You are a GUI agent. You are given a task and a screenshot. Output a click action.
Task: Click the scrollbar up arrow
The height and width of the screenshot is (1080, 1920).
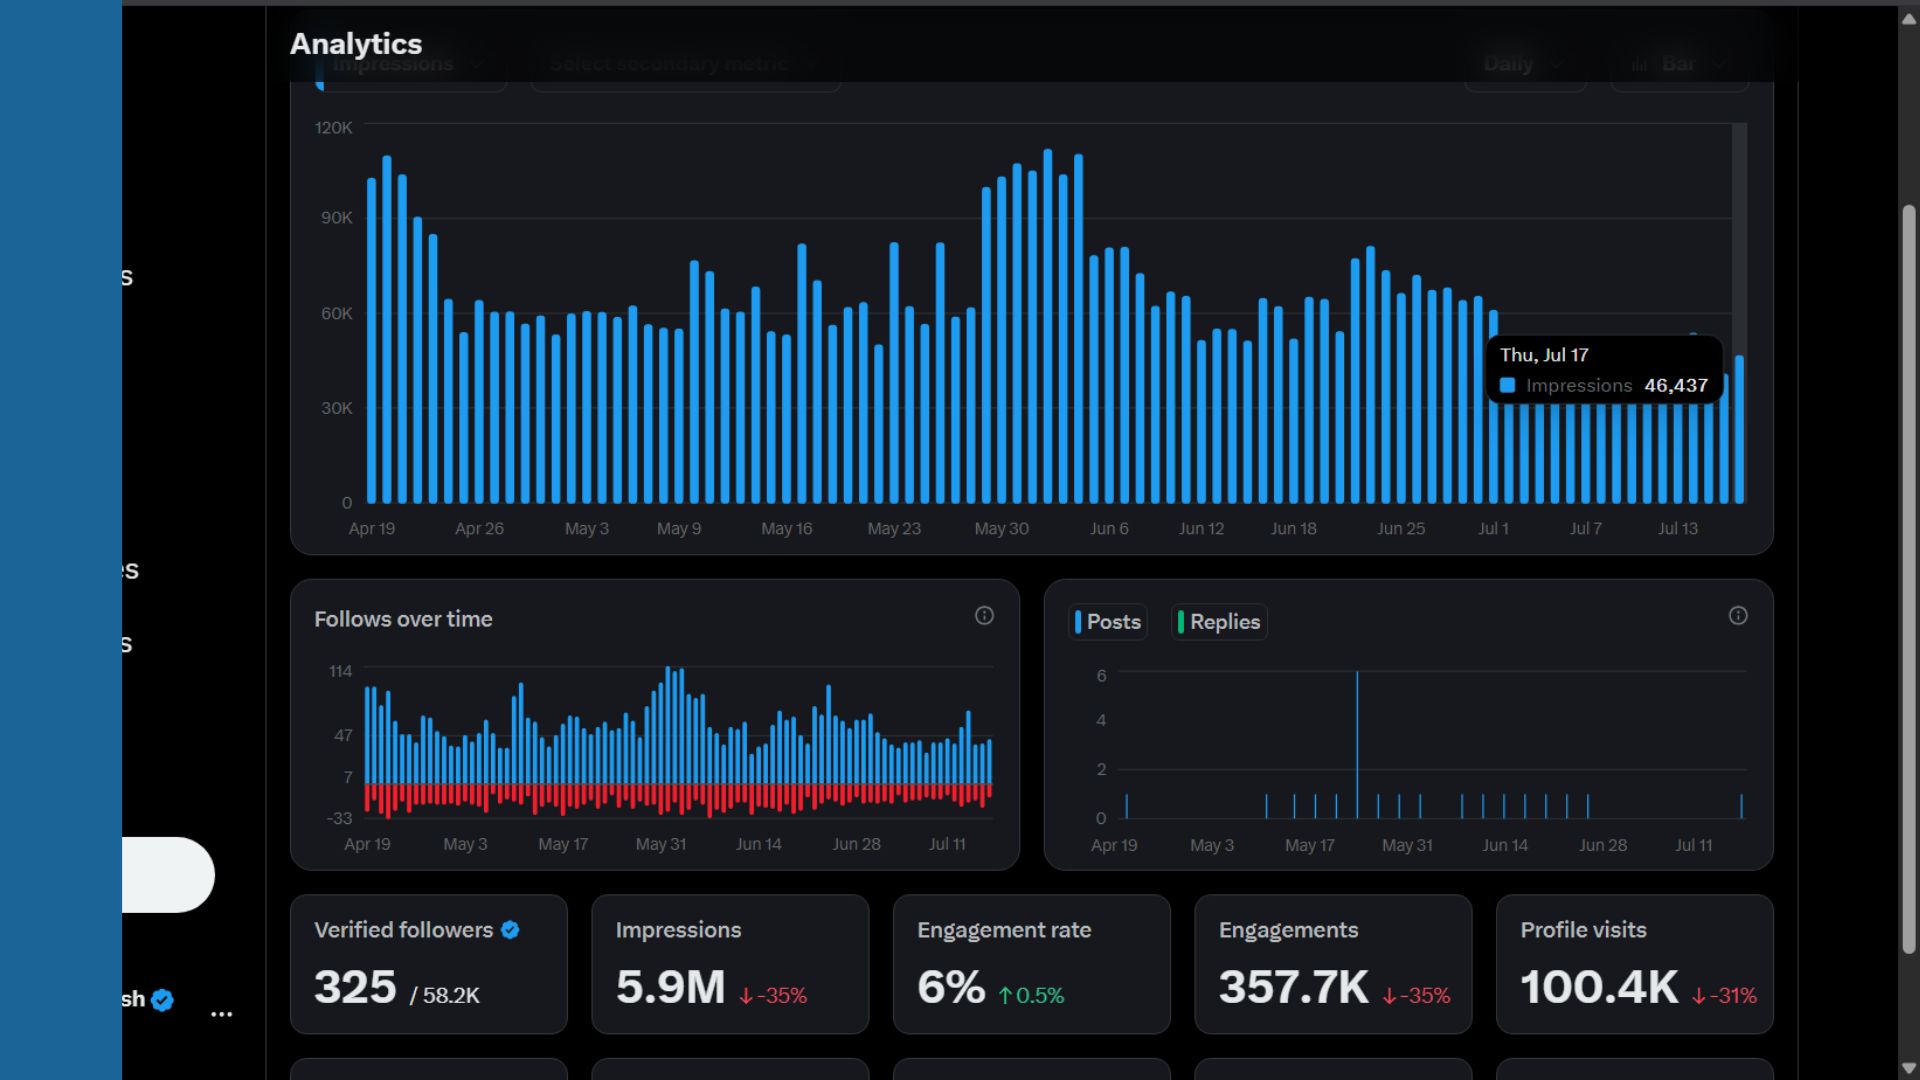pos(1908,19)
